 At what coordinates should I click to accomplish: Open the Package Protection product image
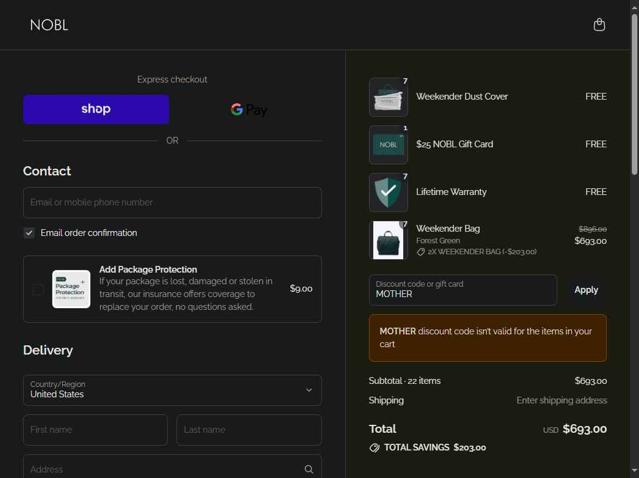pos(71,289)
